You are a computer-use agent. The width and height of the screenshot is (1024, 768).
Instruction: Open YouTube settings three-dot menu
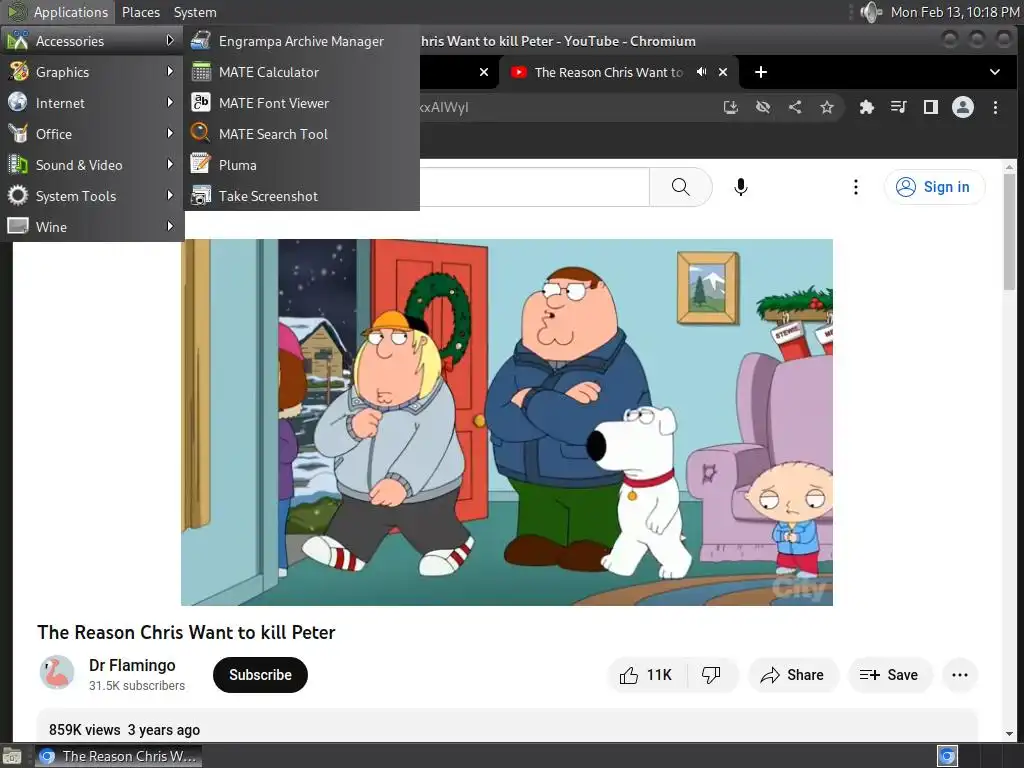pyautogui.click(x=856, y=187)
